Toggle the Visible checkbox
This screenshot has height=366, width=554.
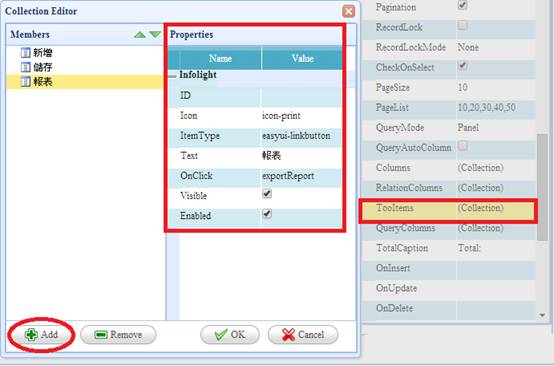pyautogui.click(x=267, y=194)
